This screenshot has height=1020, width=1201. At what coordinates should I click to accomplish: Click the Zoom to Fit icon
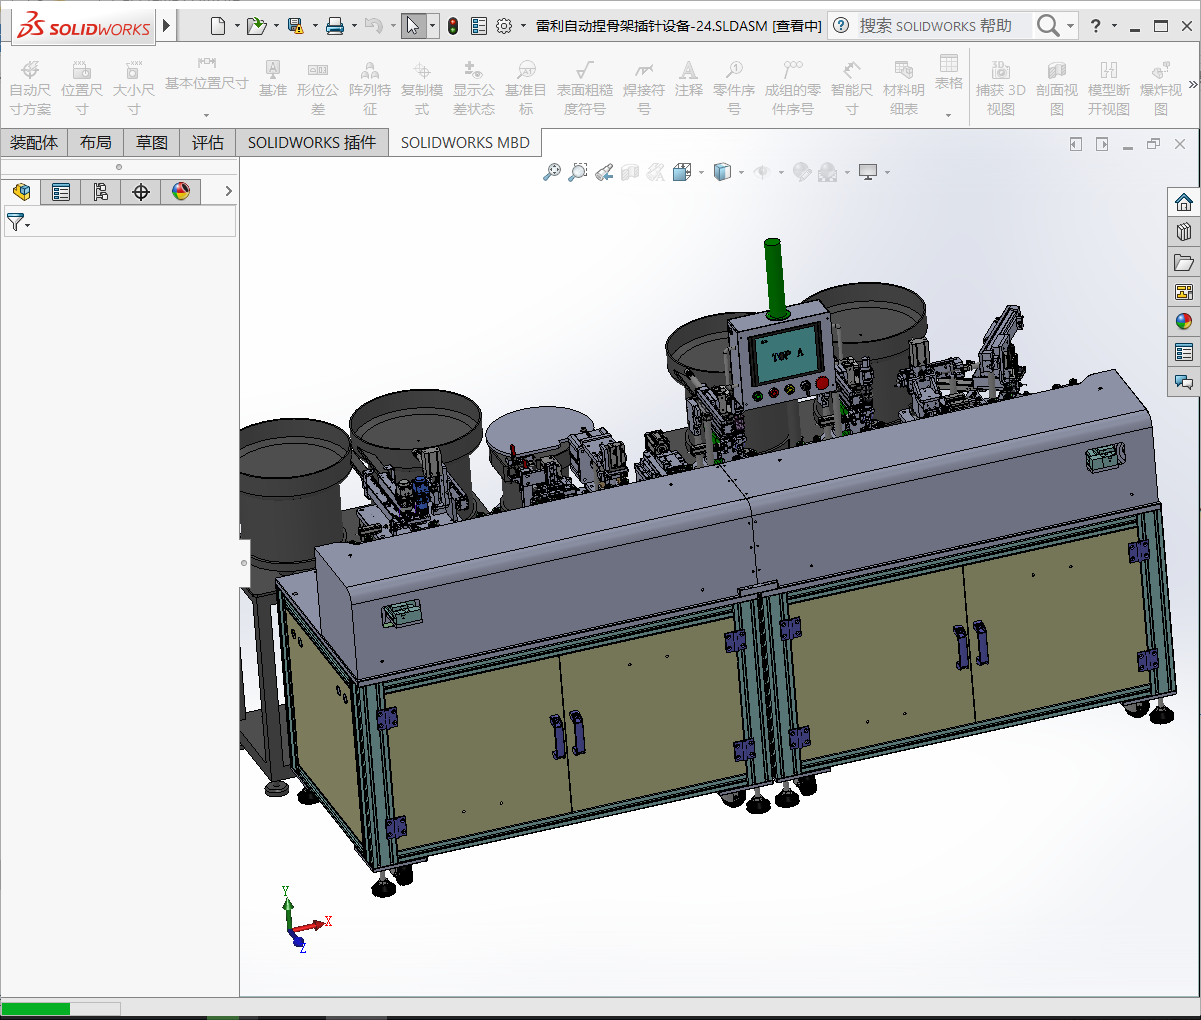tap(551, 173)
